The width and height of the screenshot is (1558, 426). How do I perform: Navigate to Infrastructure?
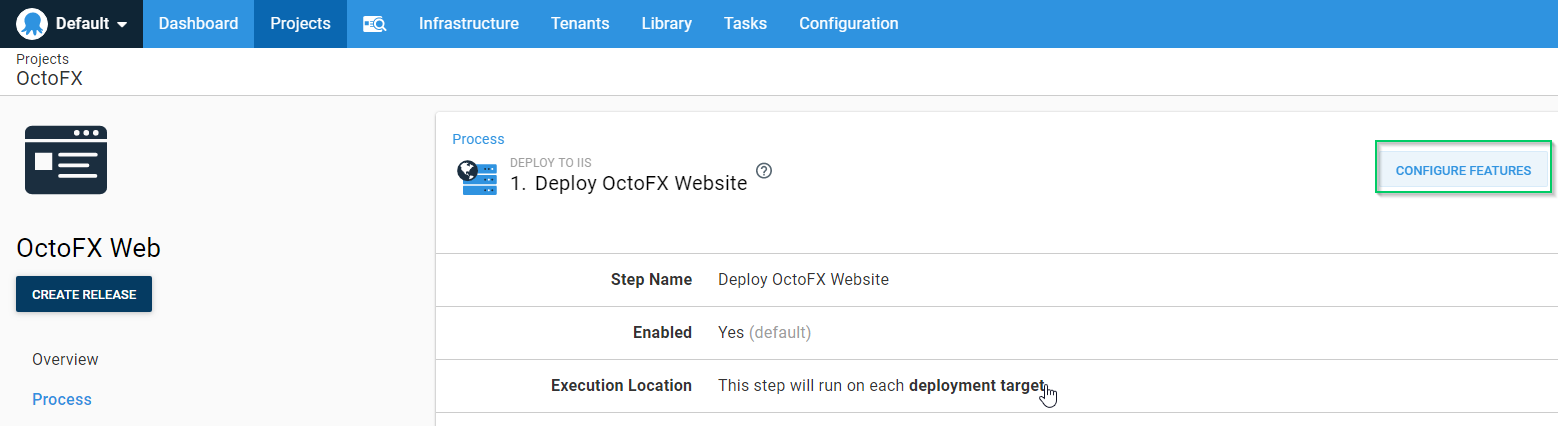tap(468, 24)
